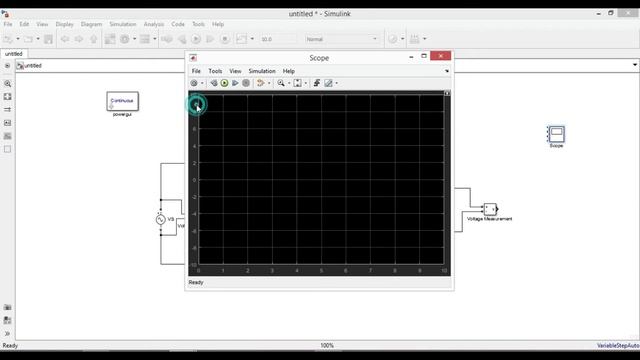Screen dimensions: 640x360
Task: Expand palette with double chevron
Action: point(7,334)
